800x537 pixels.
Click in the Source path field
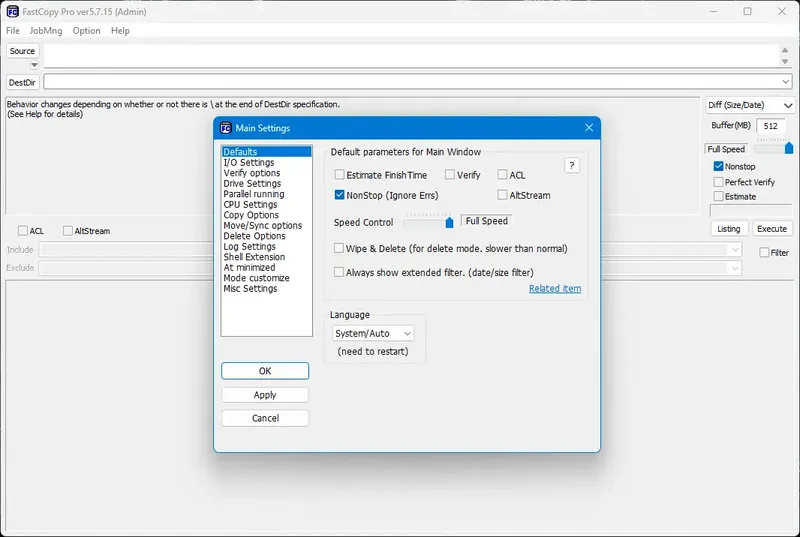(x=411, y=55)
